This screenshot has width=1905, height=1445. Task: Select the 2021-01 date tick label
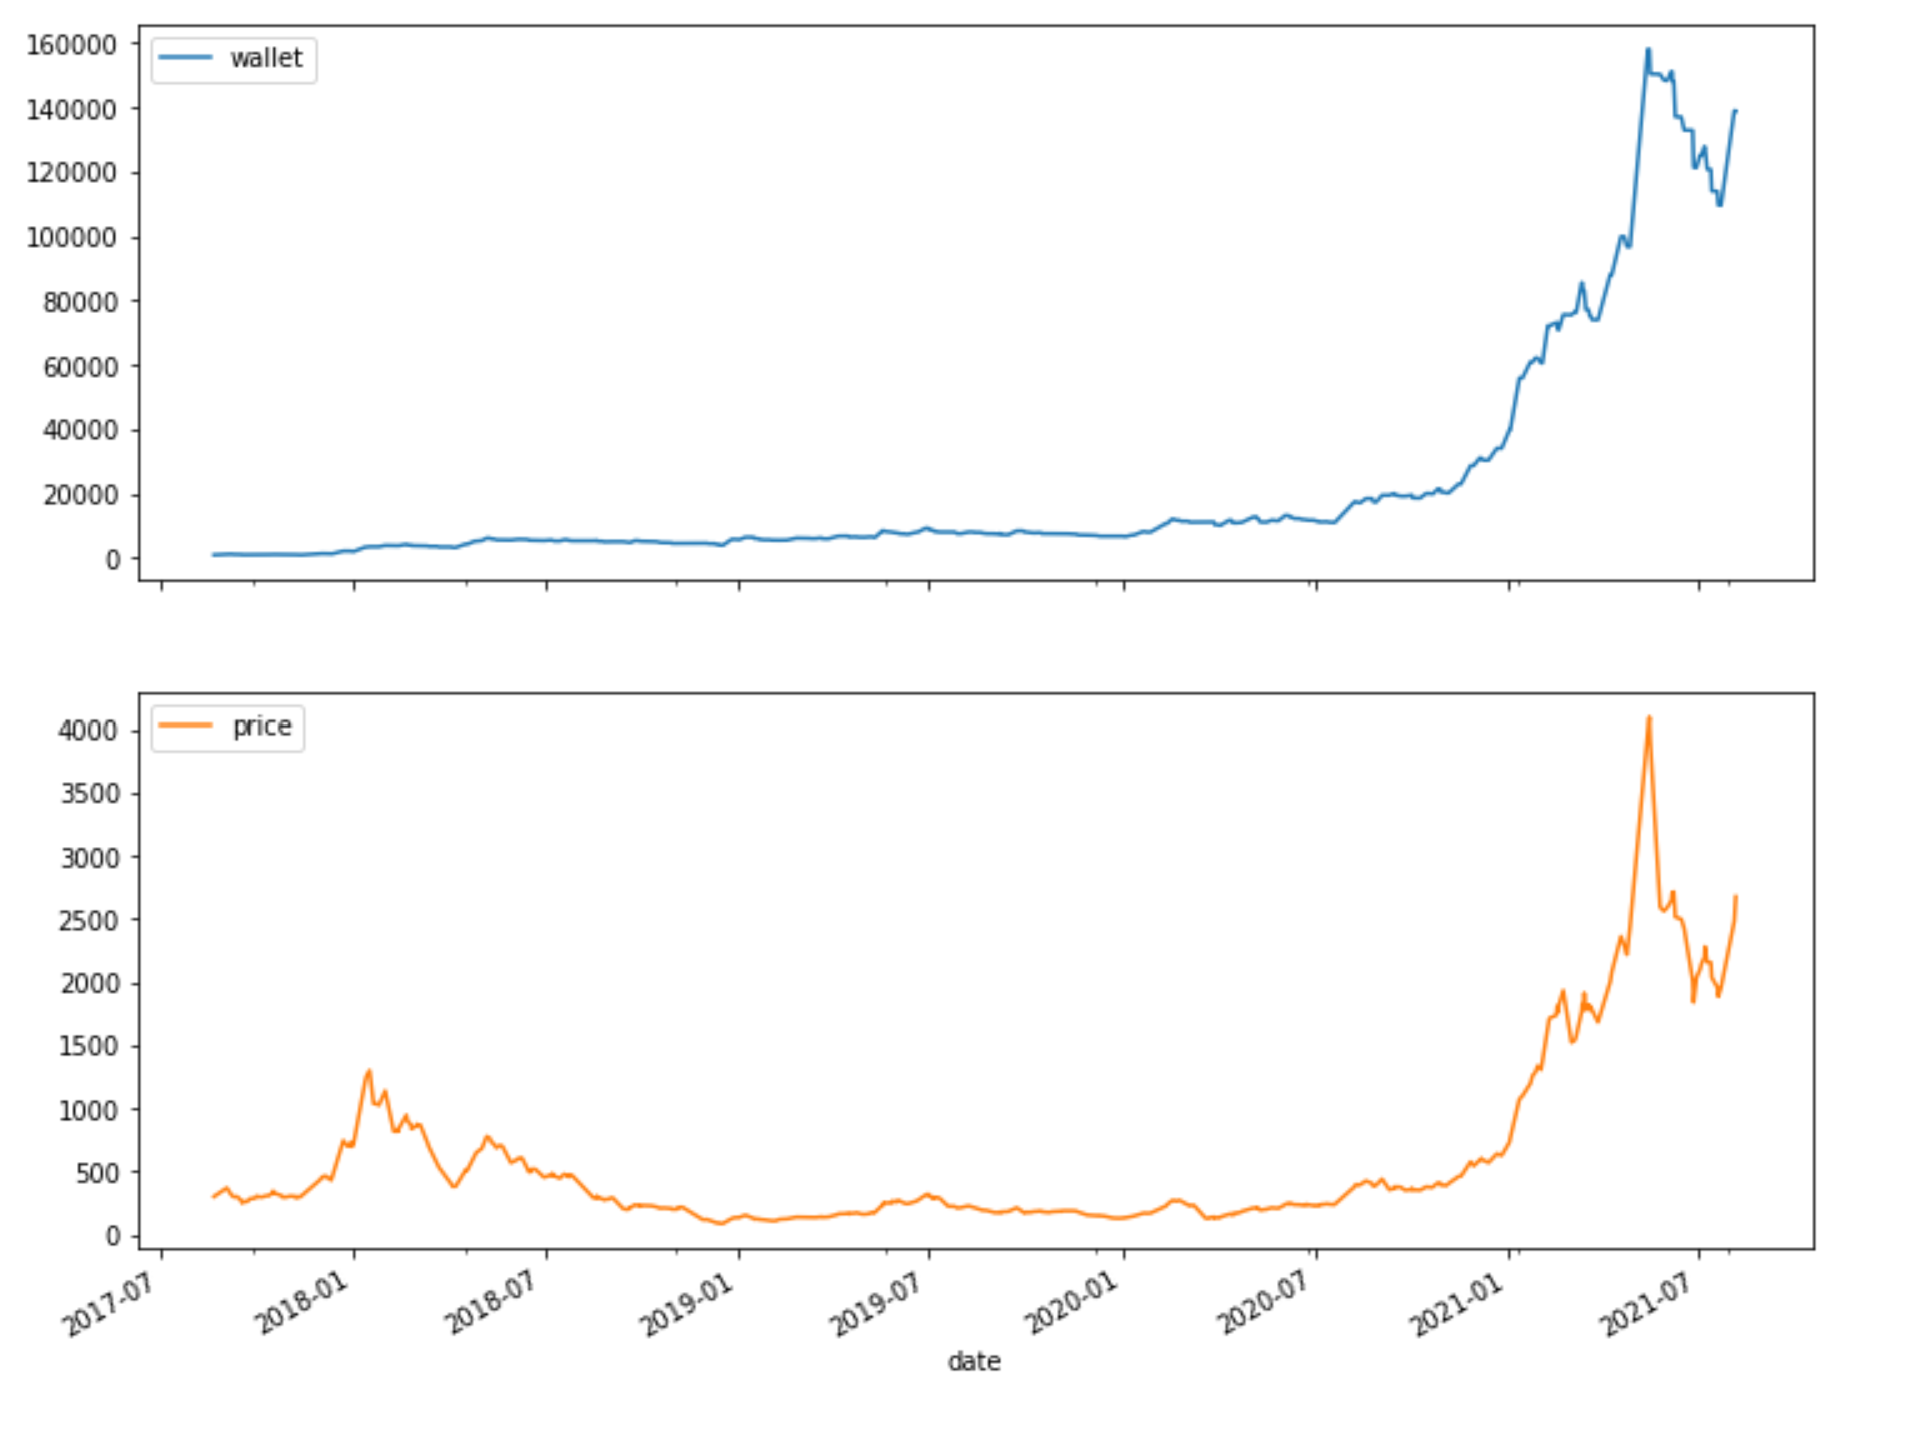(1457, 1303)
